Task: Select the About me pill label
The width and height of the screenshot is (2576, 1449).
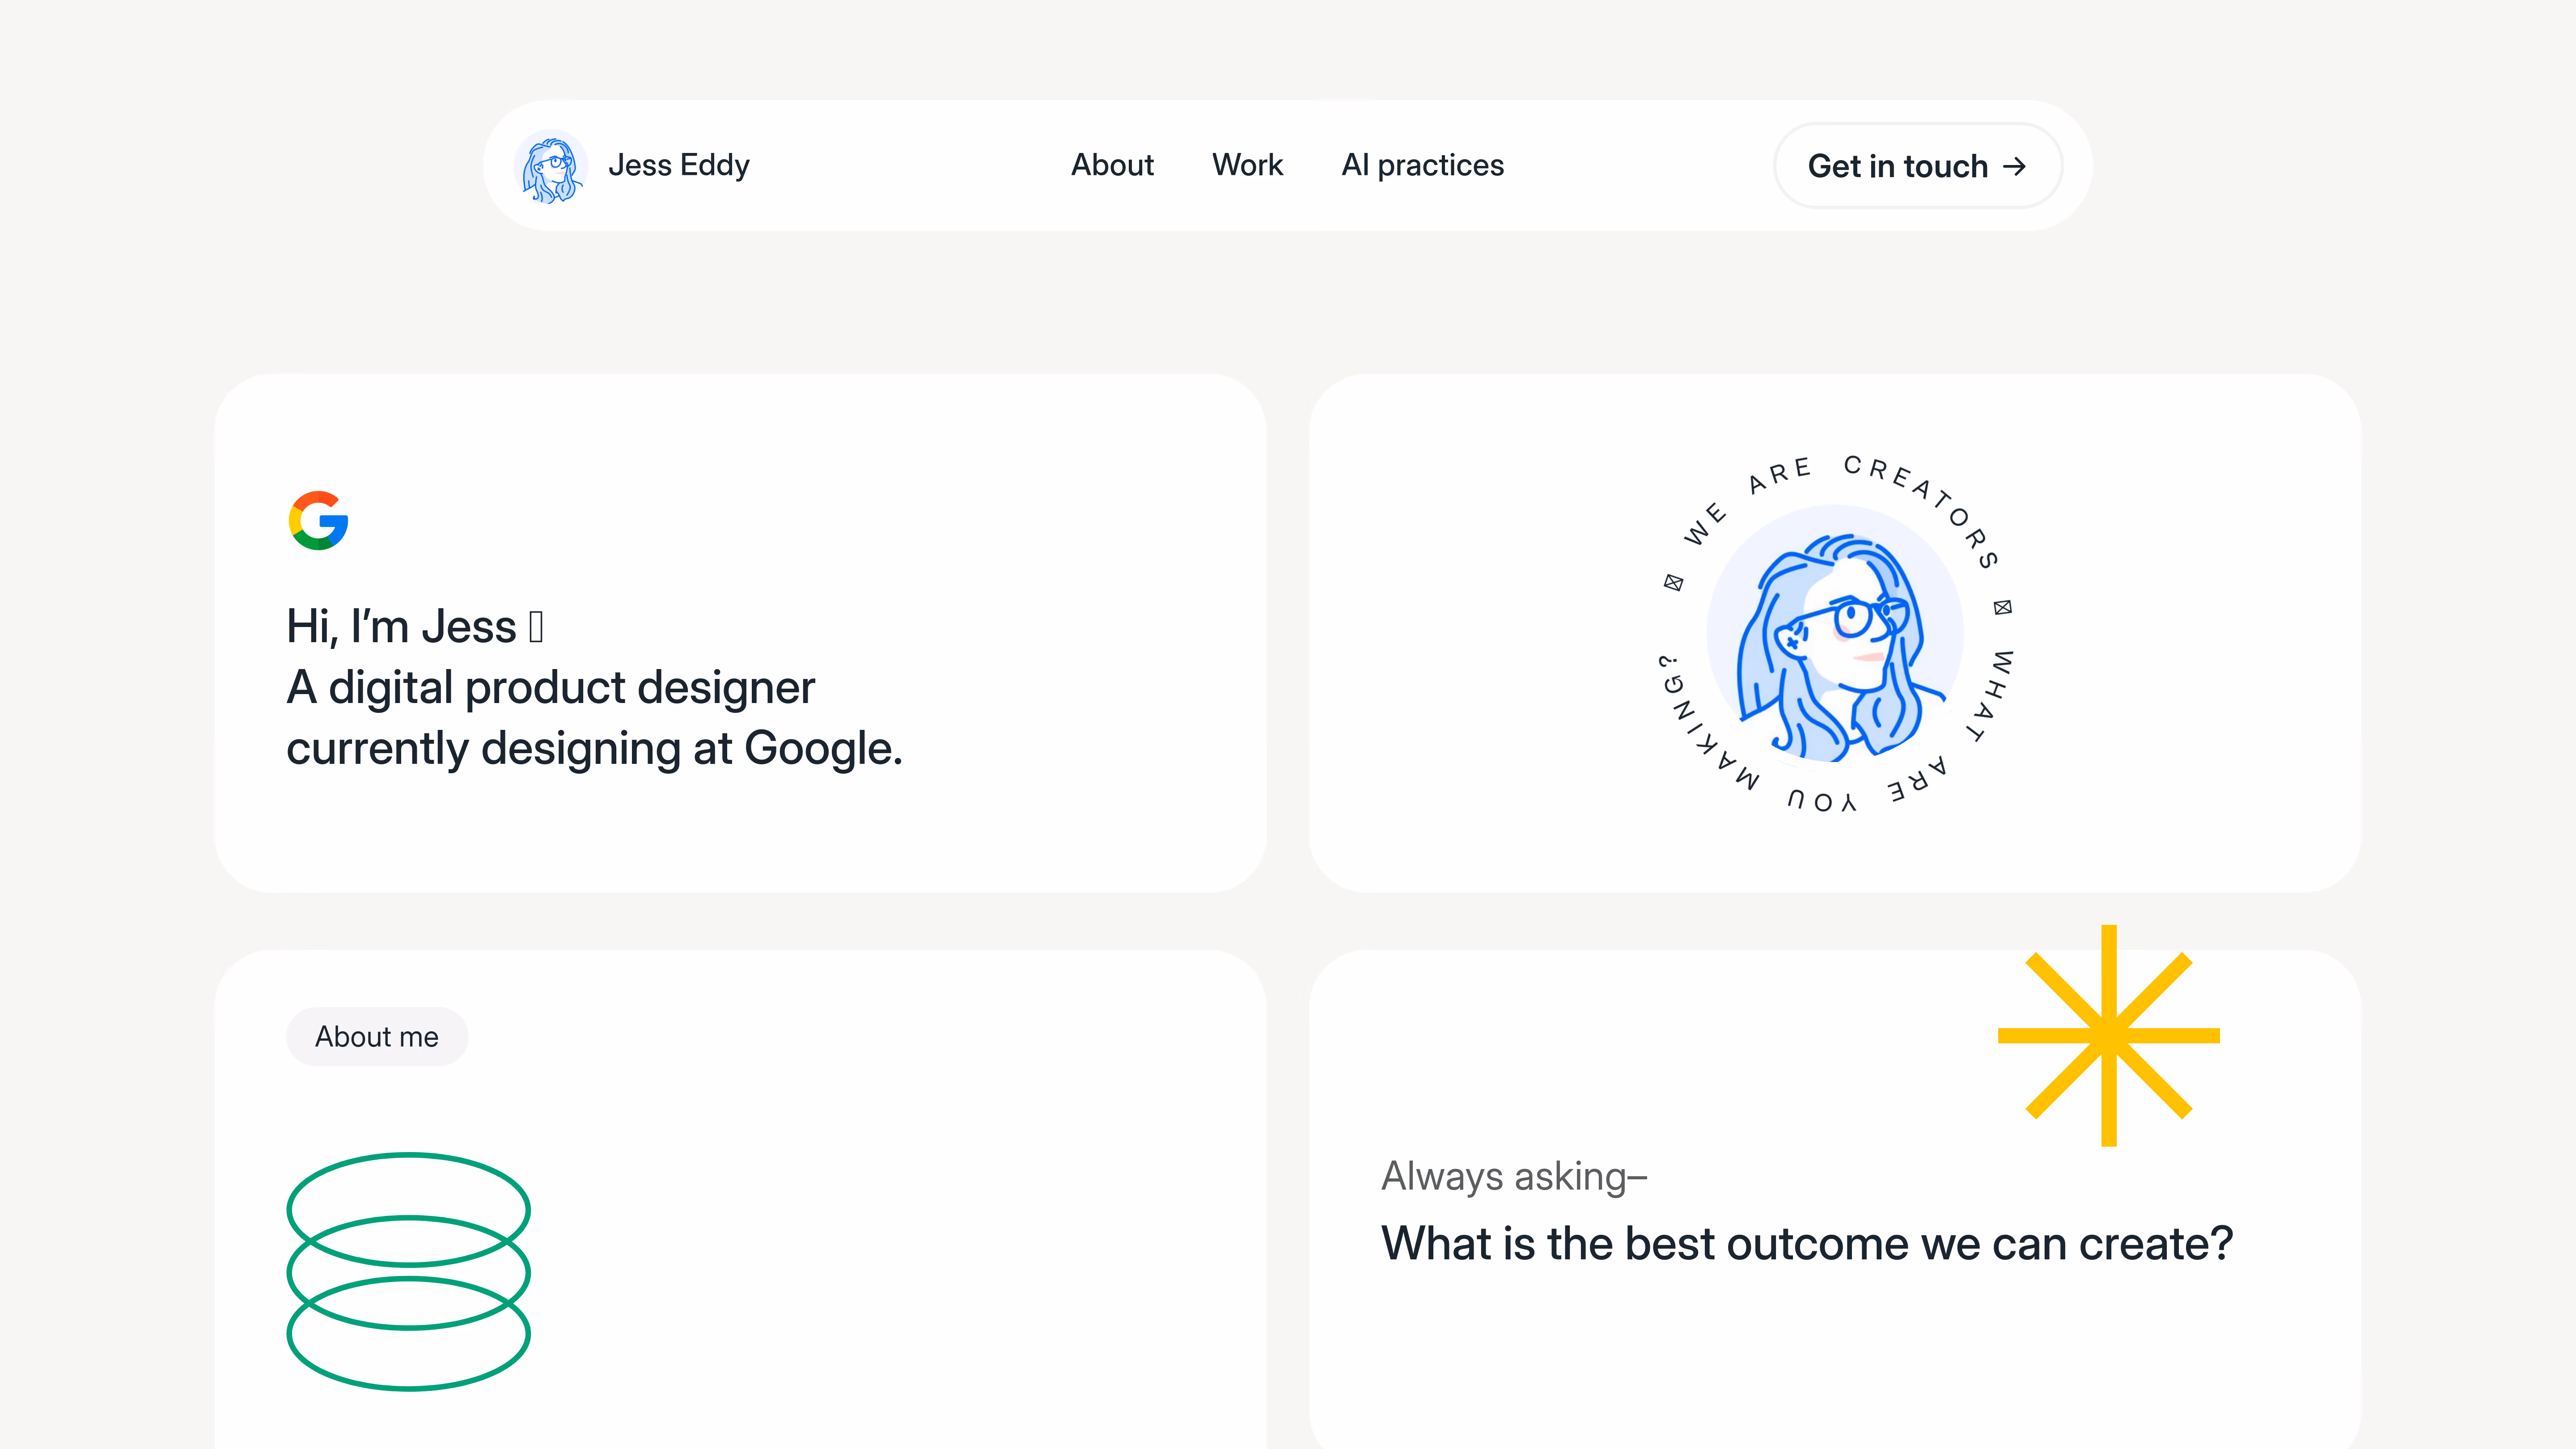Action: point(377,1037)
